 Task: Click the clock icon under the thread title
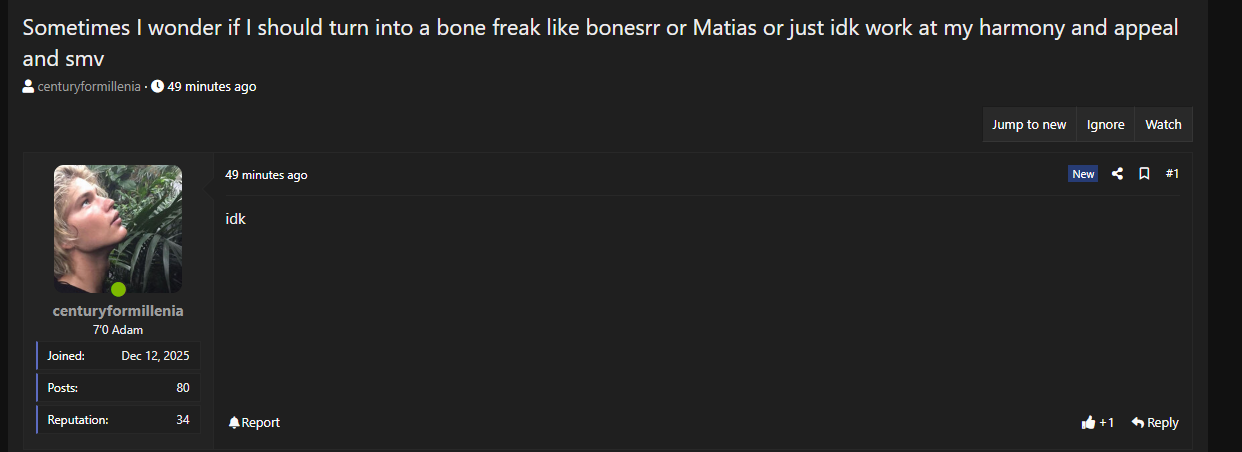click(x=158, y=87)
